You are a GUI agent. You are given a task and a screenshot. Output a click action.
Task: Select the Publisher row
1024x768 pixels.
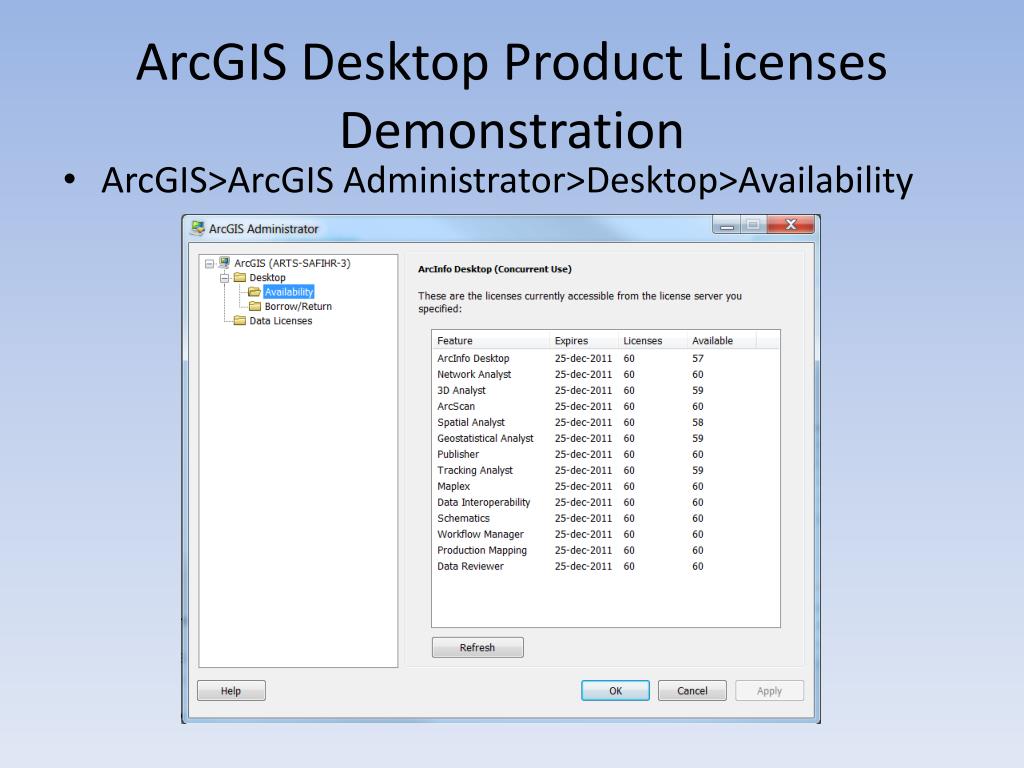click(x=605, y=455)
